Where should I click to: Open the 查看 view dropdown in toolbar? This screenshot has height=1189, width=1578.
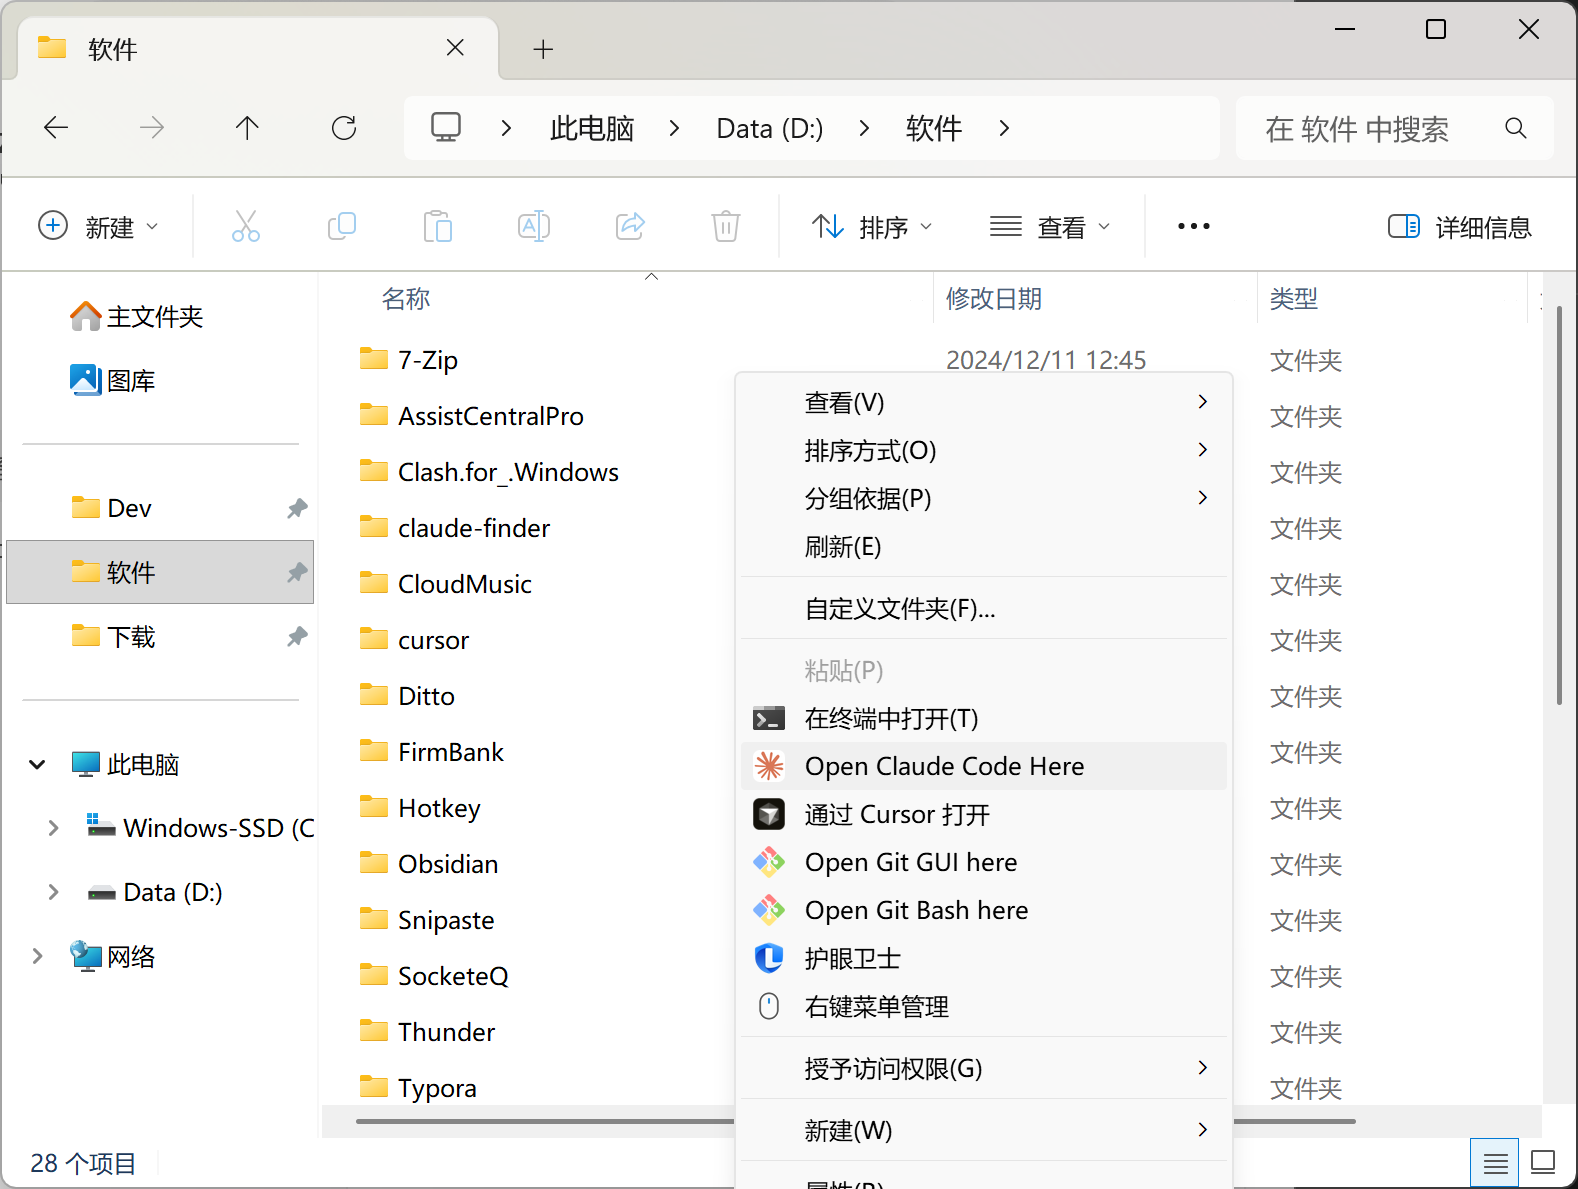[1050, 227]
